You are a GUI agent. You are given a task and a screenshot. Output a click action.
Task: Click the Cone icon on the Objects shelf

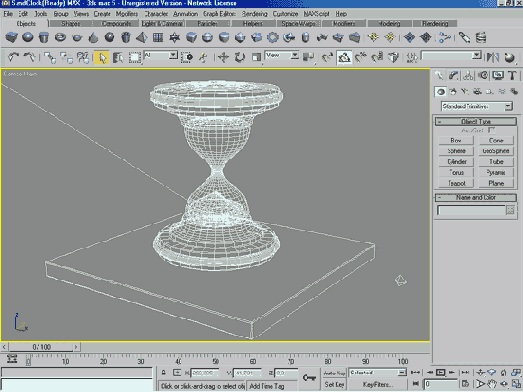[93, 37]
